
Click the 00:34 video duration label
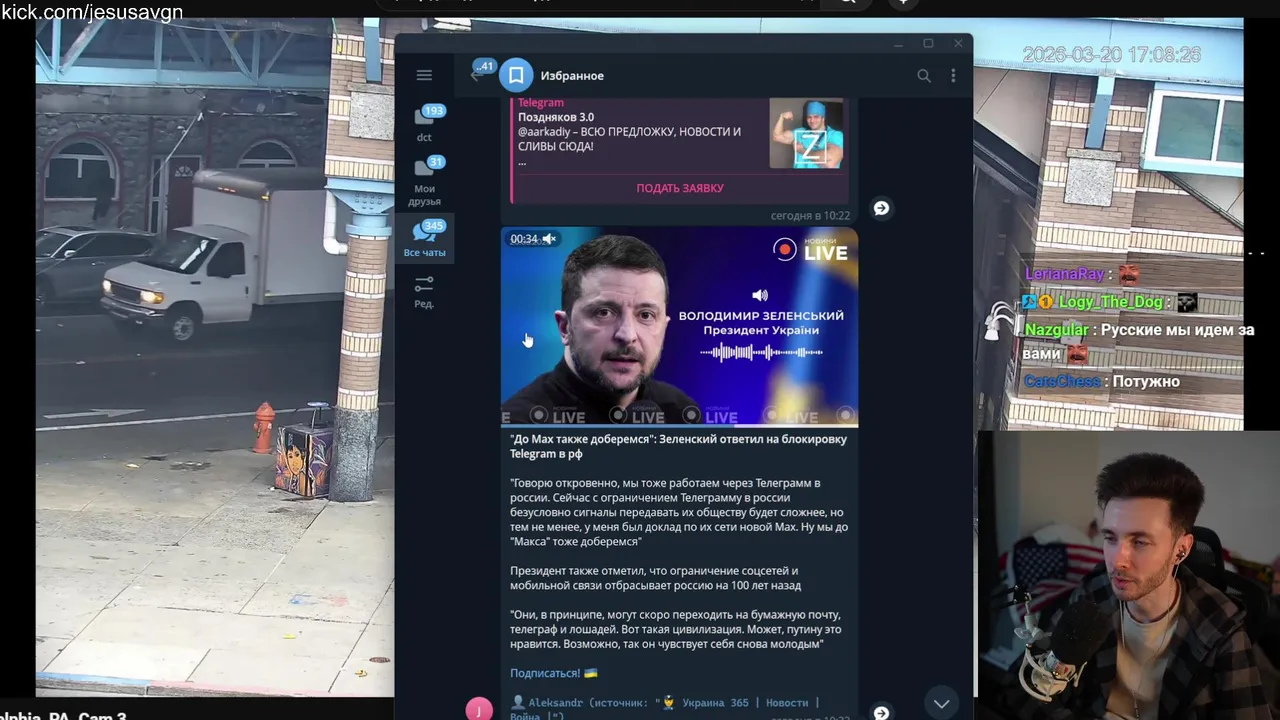pyautogui.click(x=524, y=239)
